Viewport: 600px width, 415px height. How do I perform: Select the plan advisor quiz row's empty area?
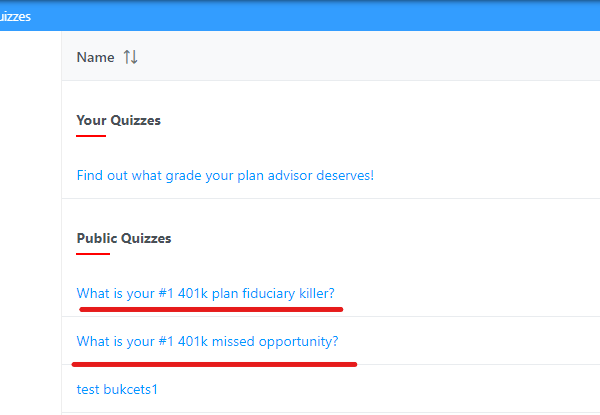486,175
